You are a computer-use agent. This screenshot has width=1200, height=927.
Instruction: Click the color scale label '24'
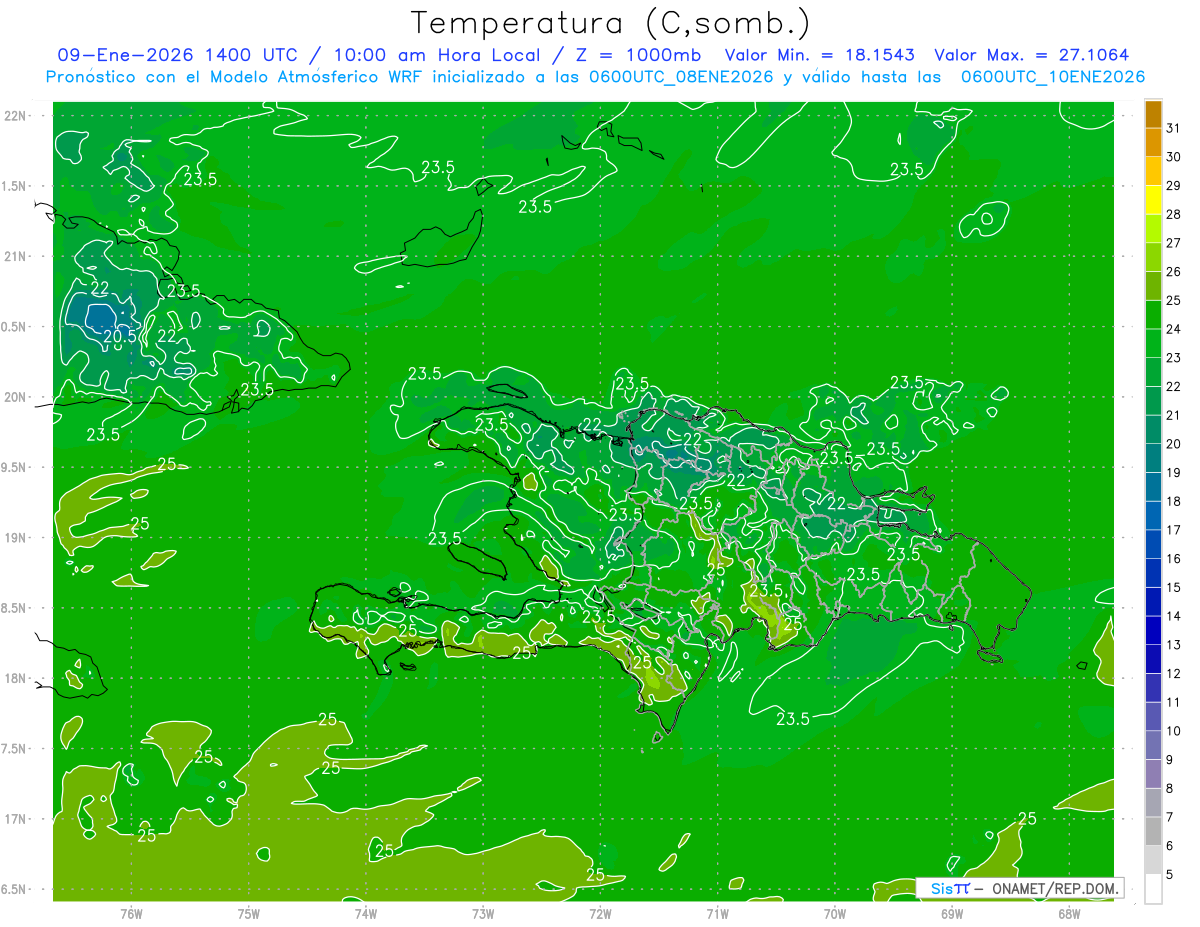click(1174, 329)
